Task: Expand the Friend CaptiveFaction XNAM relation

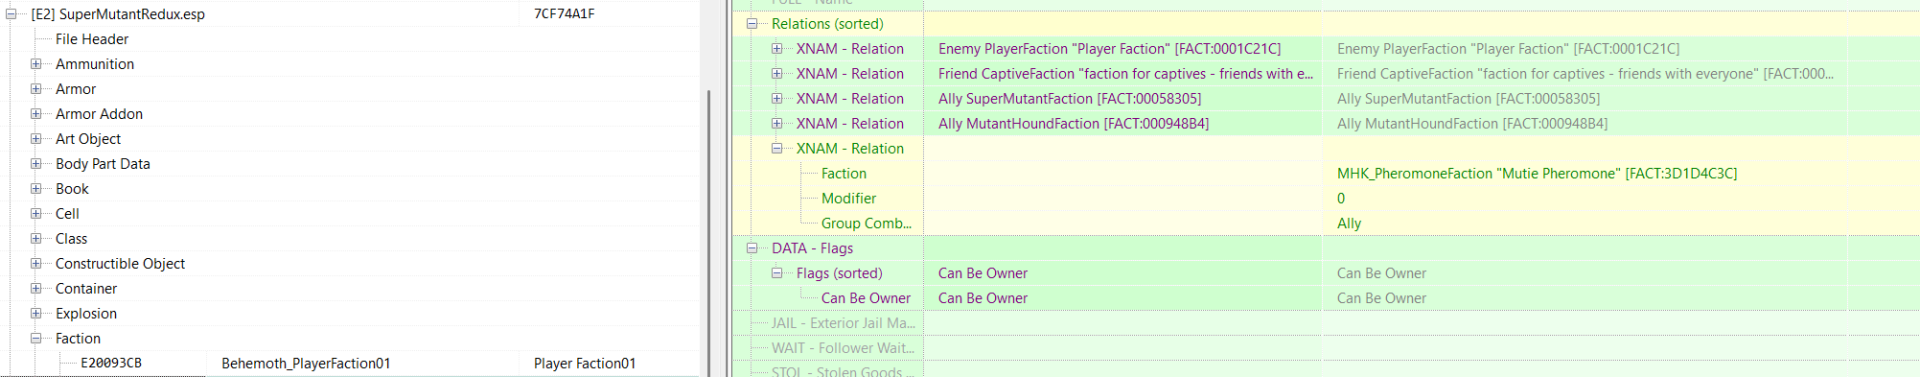Action: [777, 74]
